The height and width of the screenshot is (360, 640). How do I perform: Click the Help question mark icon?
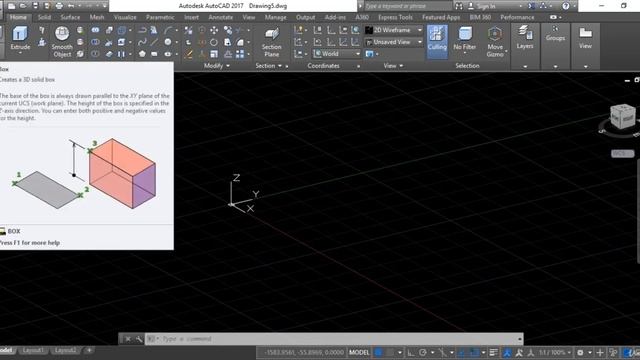(x=566, y=6)
